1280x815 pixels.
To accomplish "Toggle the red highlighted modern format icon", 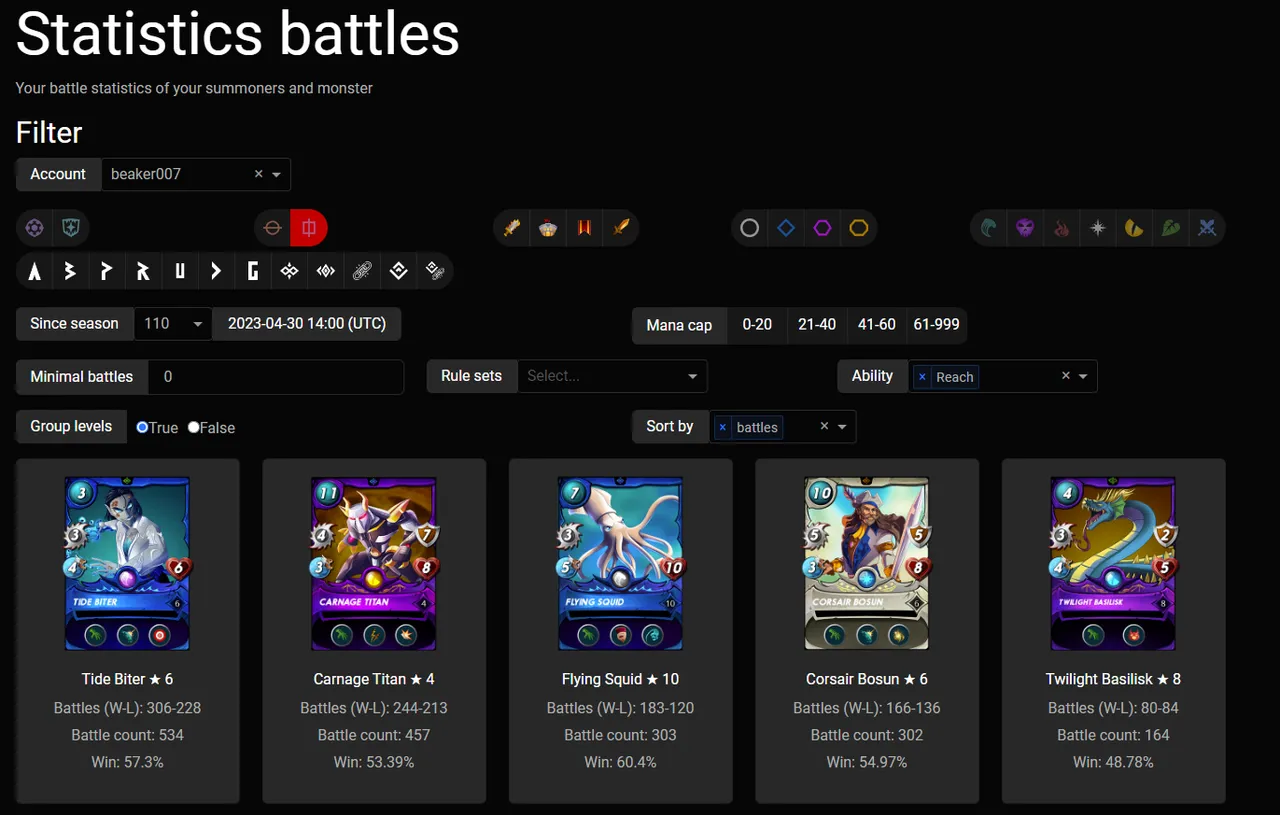I will pyautogui.click(x=309, y=228).
